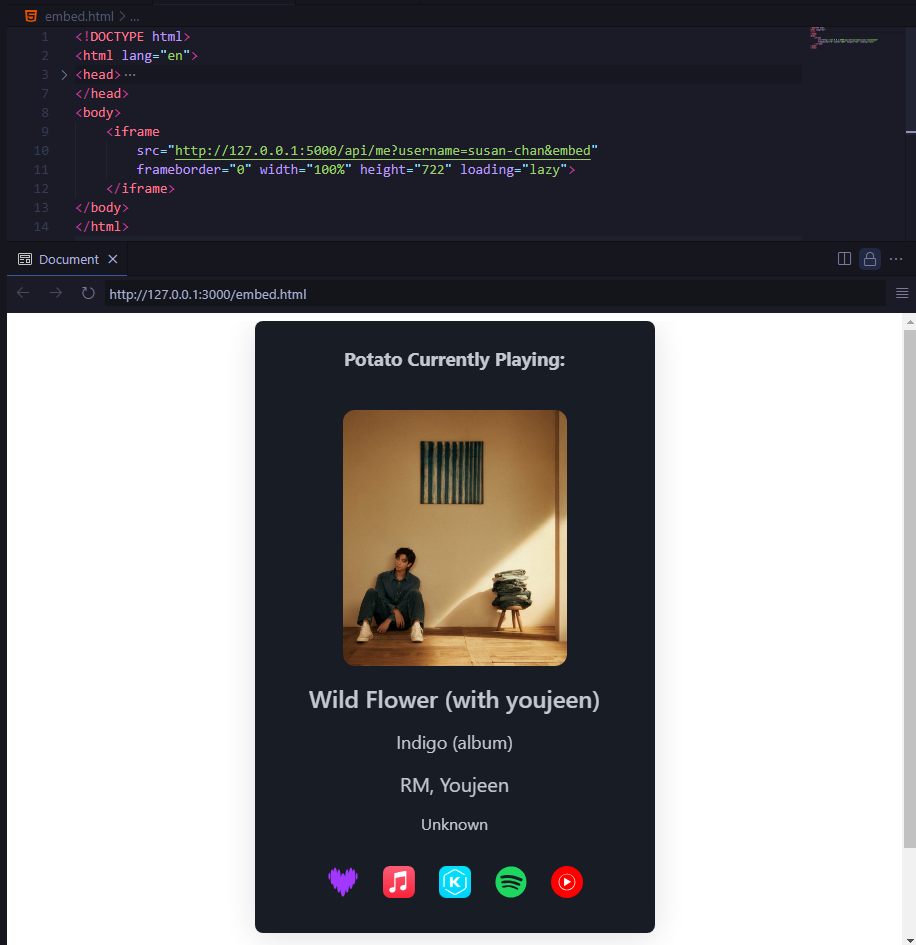Click the closing body tag on line 13
This screenshot has width=916, height=945.
(x=102, y=208)
